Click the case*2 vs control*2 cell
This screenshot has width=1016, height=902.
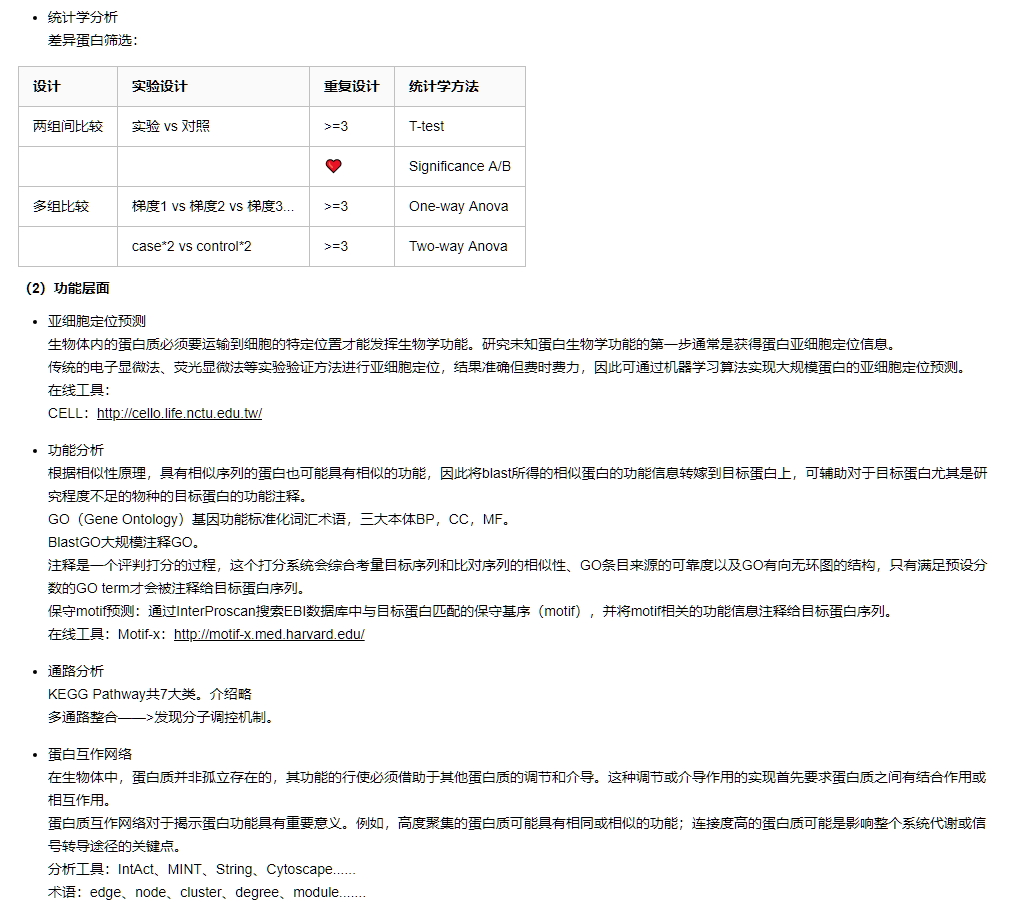click(191, 247)
